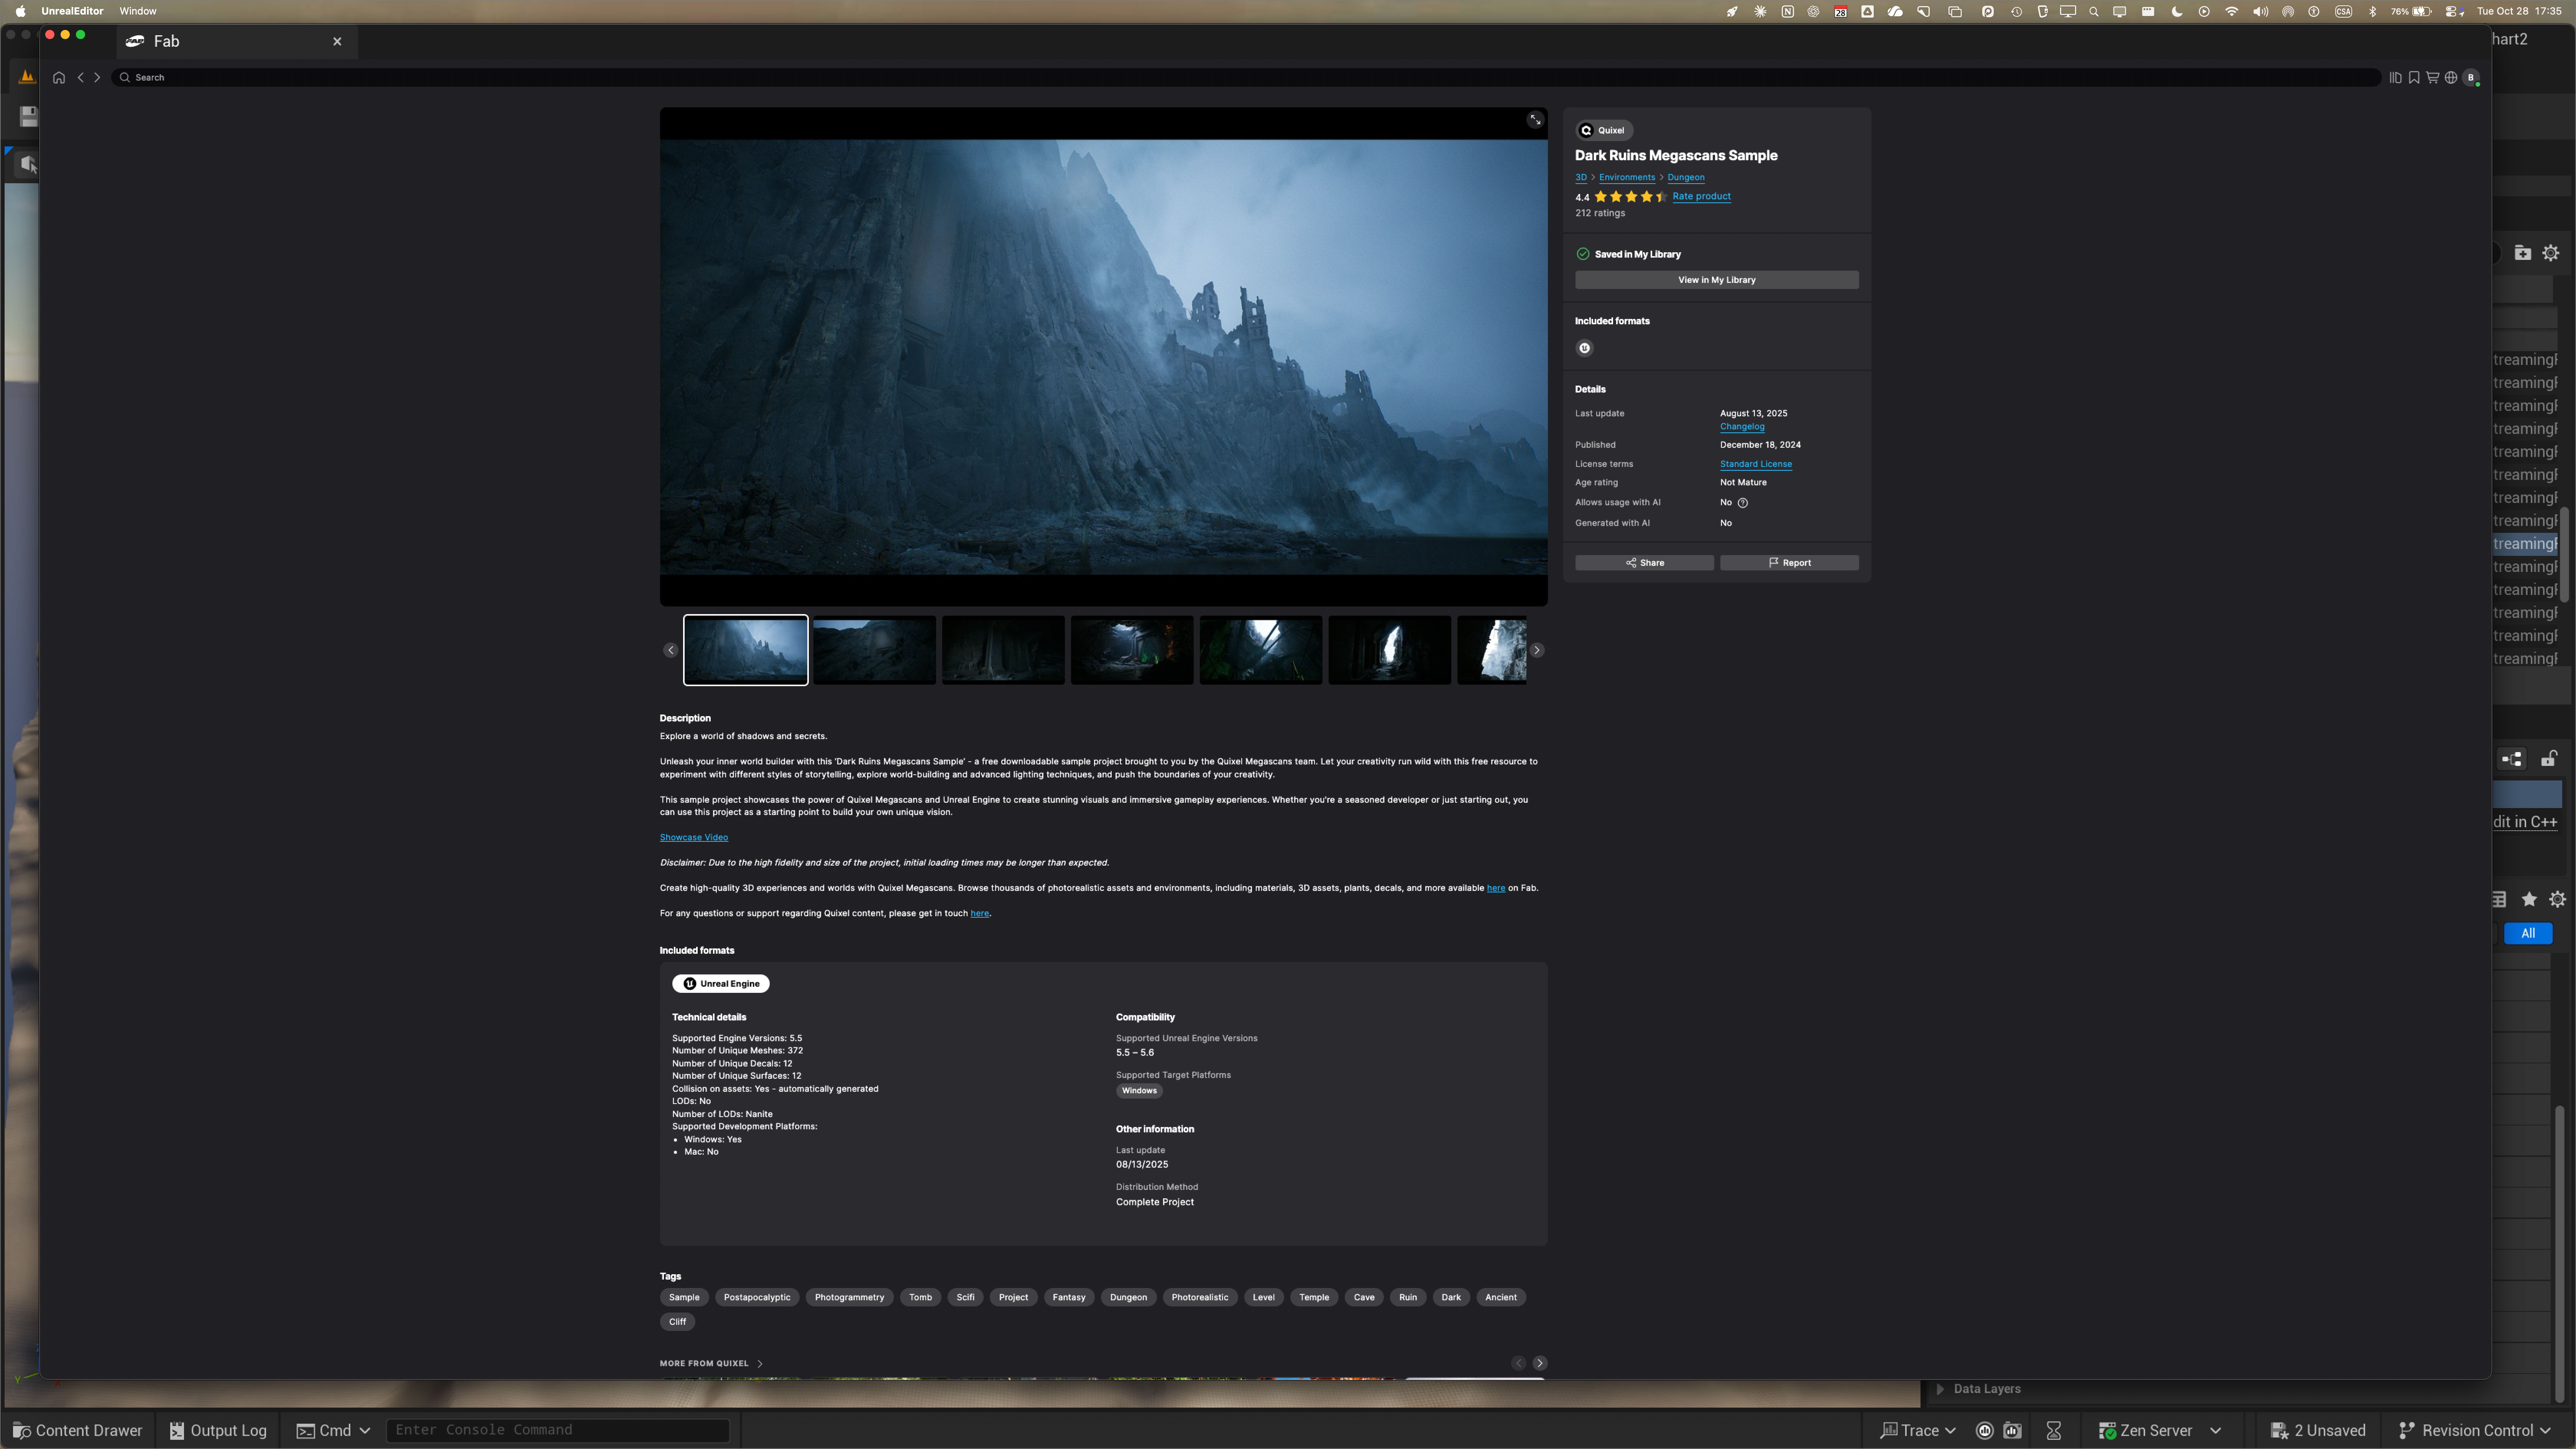
Task: Show previous preview thumbnails
Action: click(x=671, y=650)
